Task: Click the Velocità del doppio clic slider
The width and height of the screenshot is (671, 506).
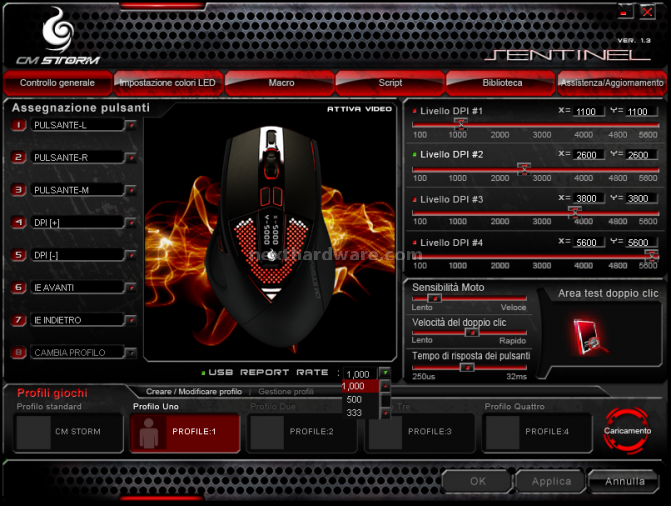Action: [472, 332]
